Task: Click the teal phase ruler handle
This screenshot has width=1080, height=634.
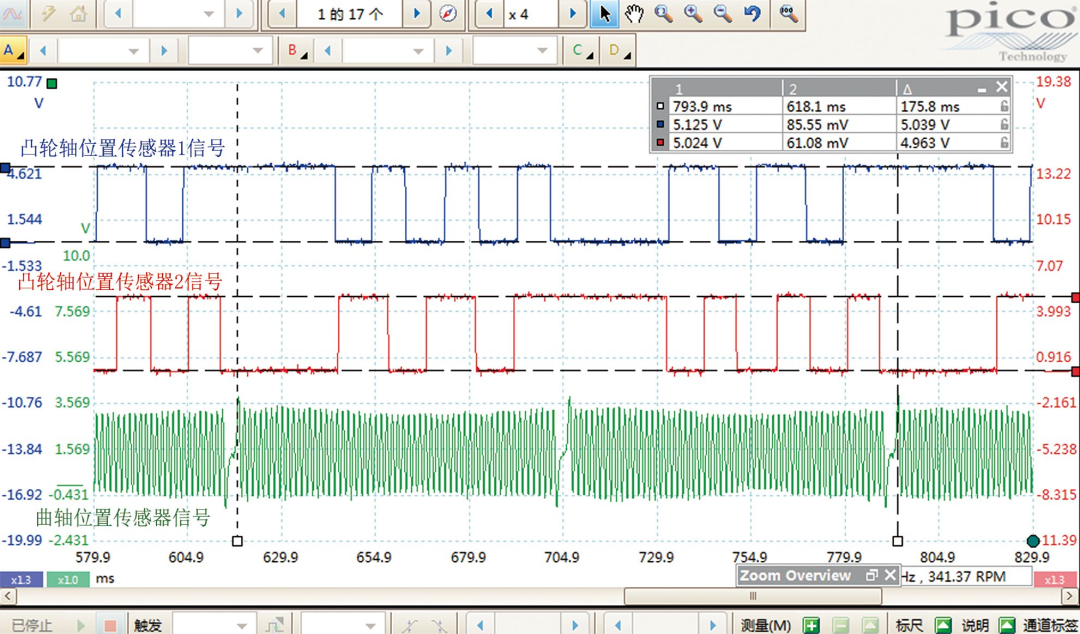Action: tap(1032, 540)
